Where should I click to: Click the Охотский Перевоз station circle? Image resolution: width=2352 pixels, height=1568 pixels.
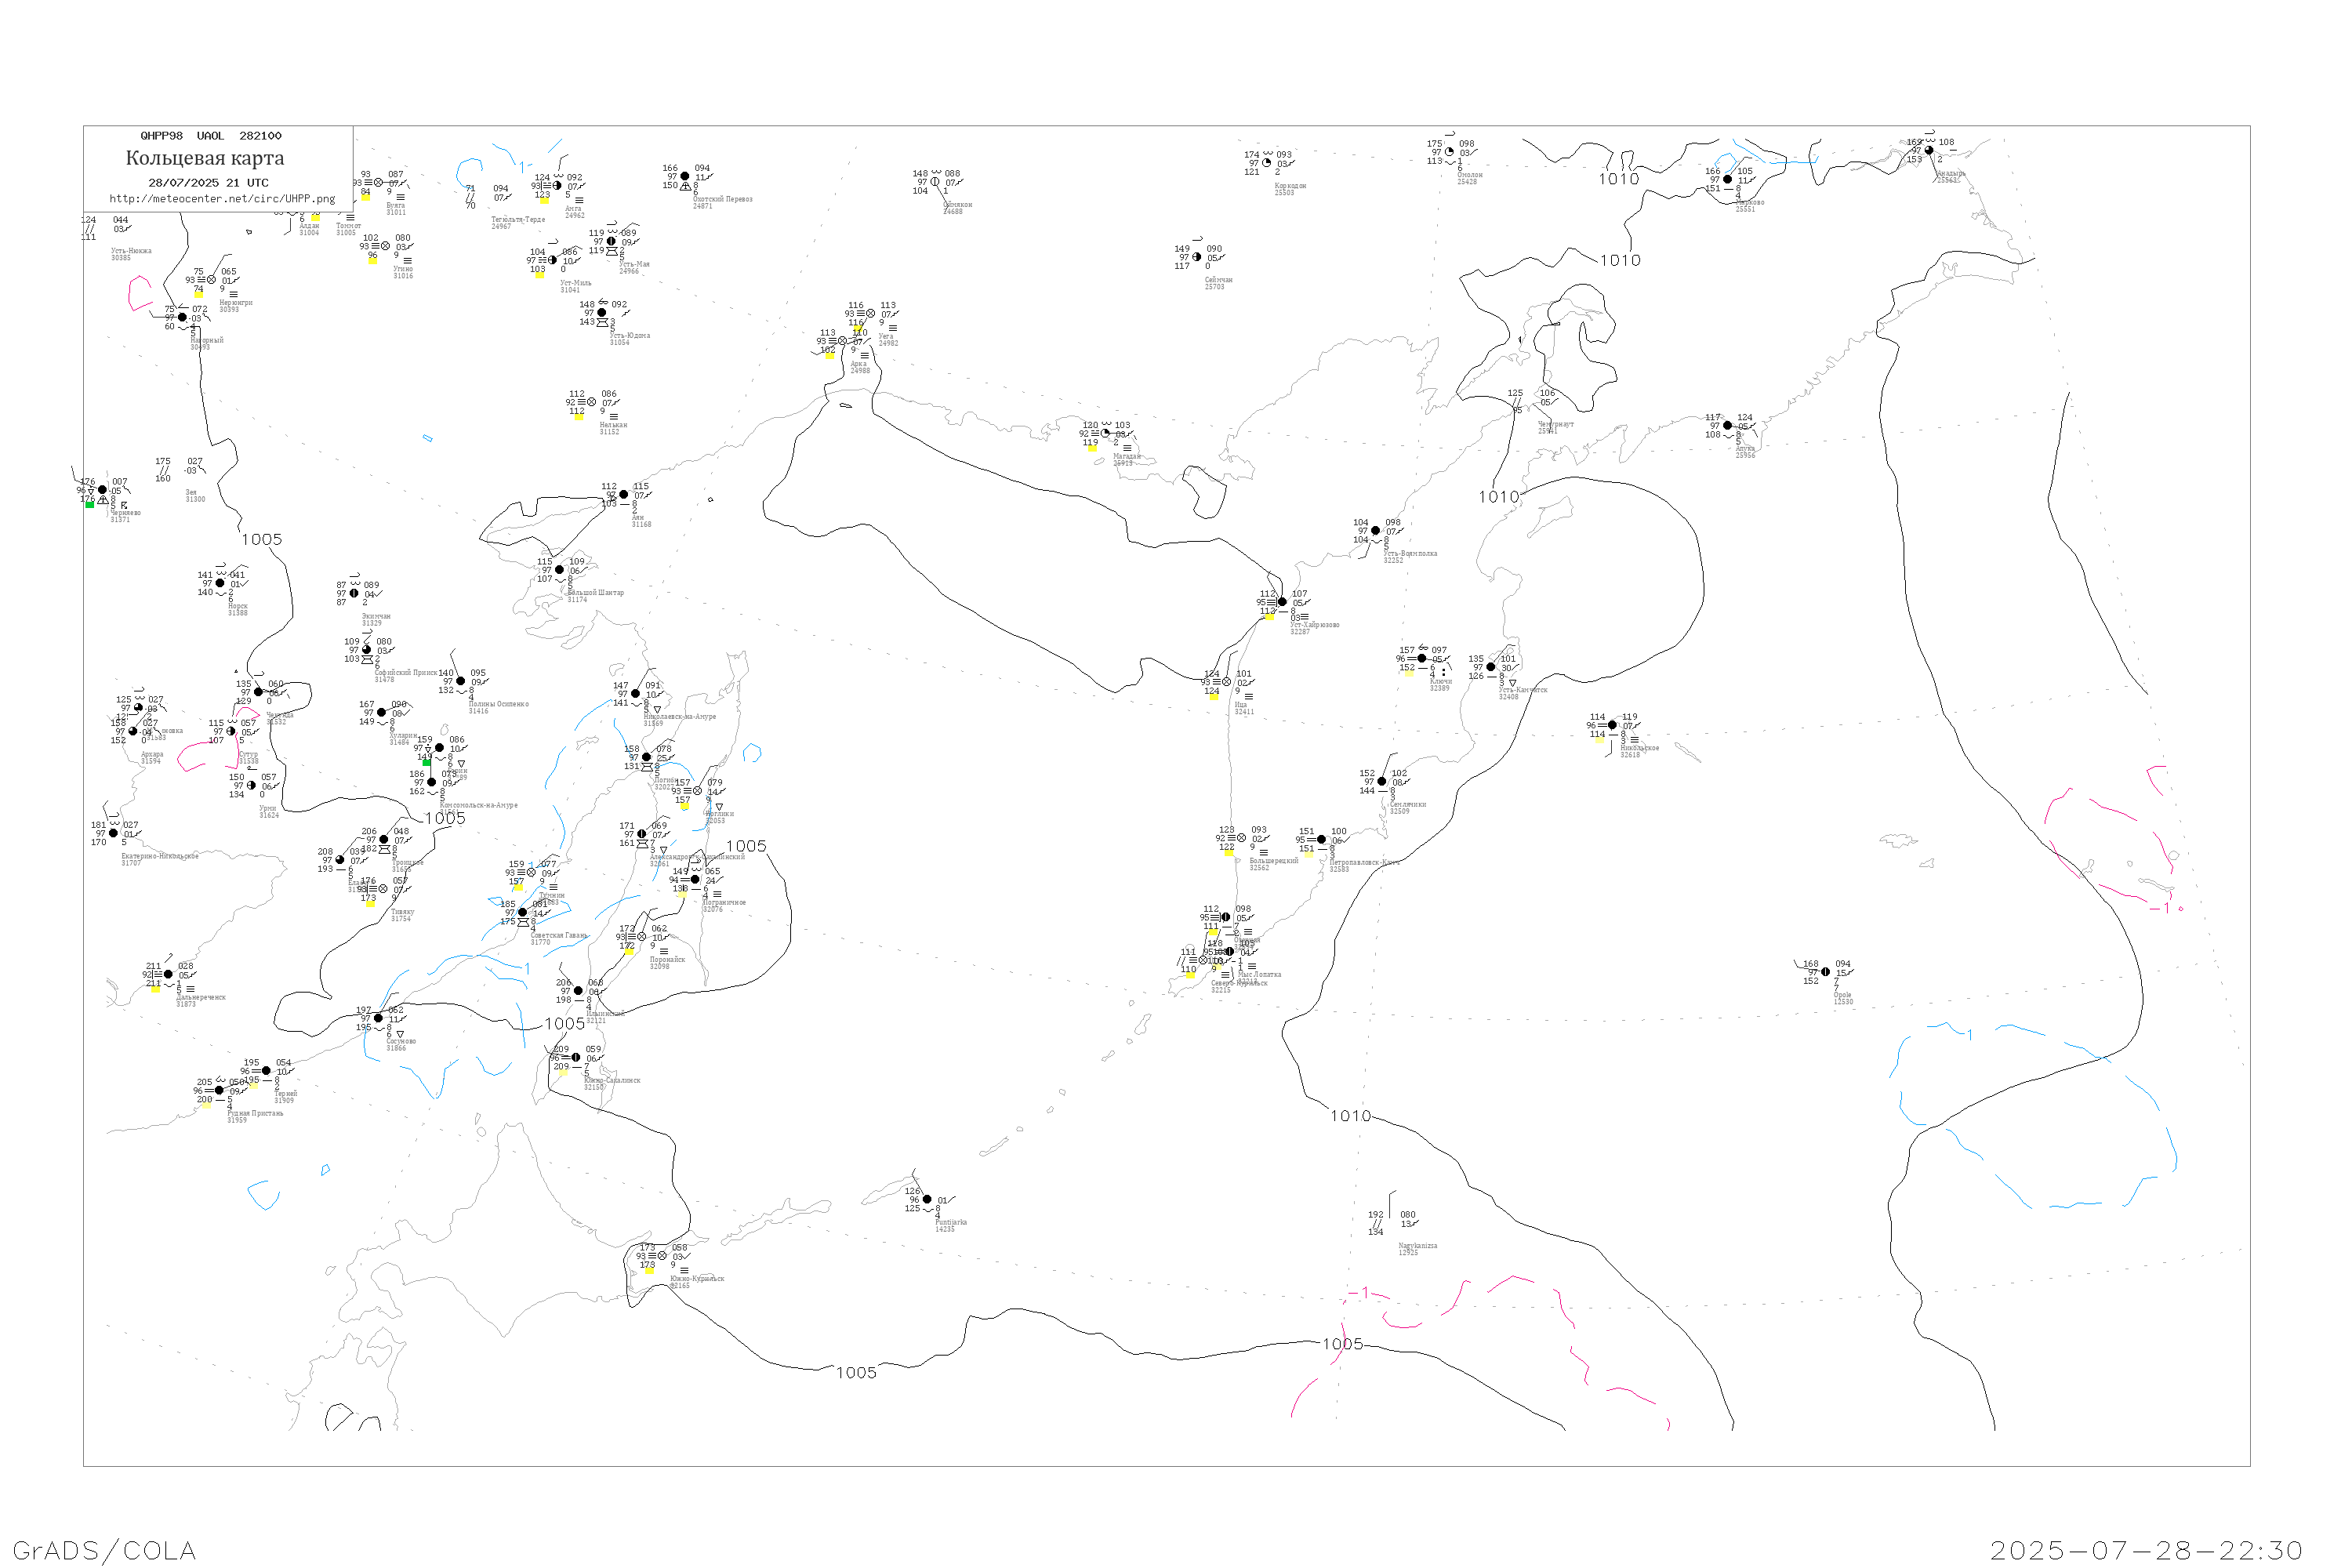(685, 177)
